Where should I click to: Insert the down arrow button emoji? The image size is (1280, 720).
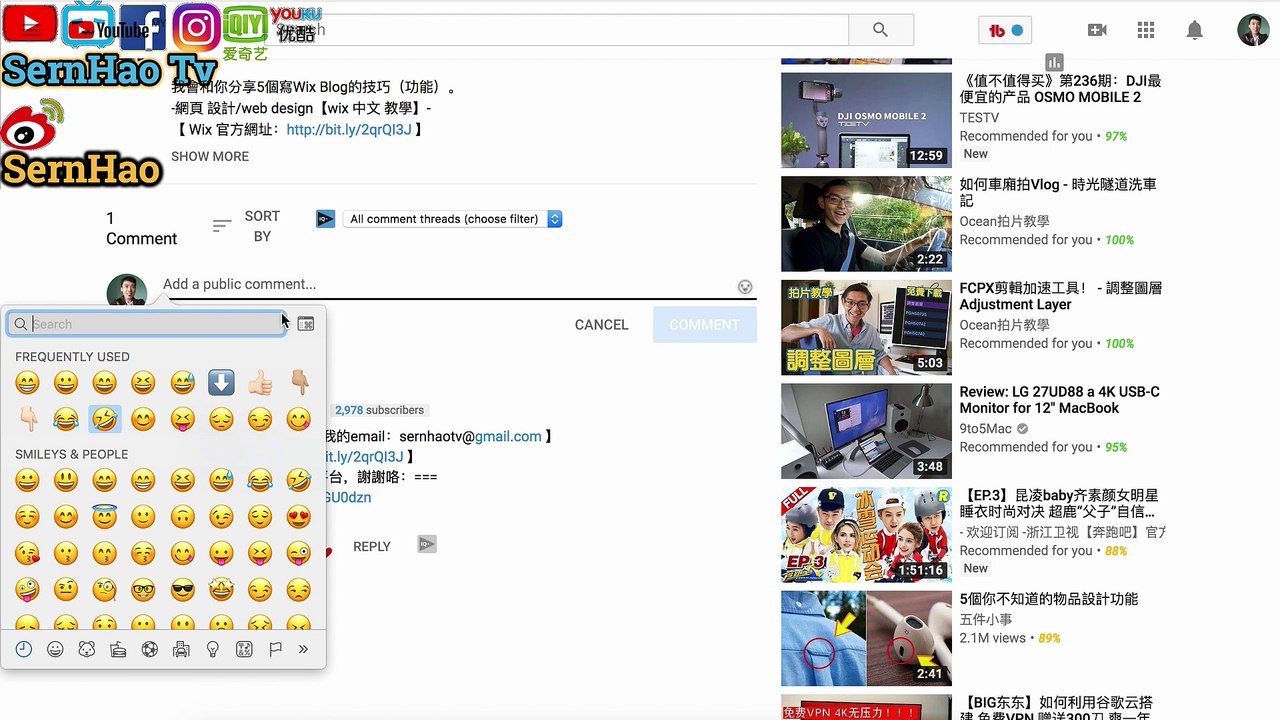click(x=221, y=382)
